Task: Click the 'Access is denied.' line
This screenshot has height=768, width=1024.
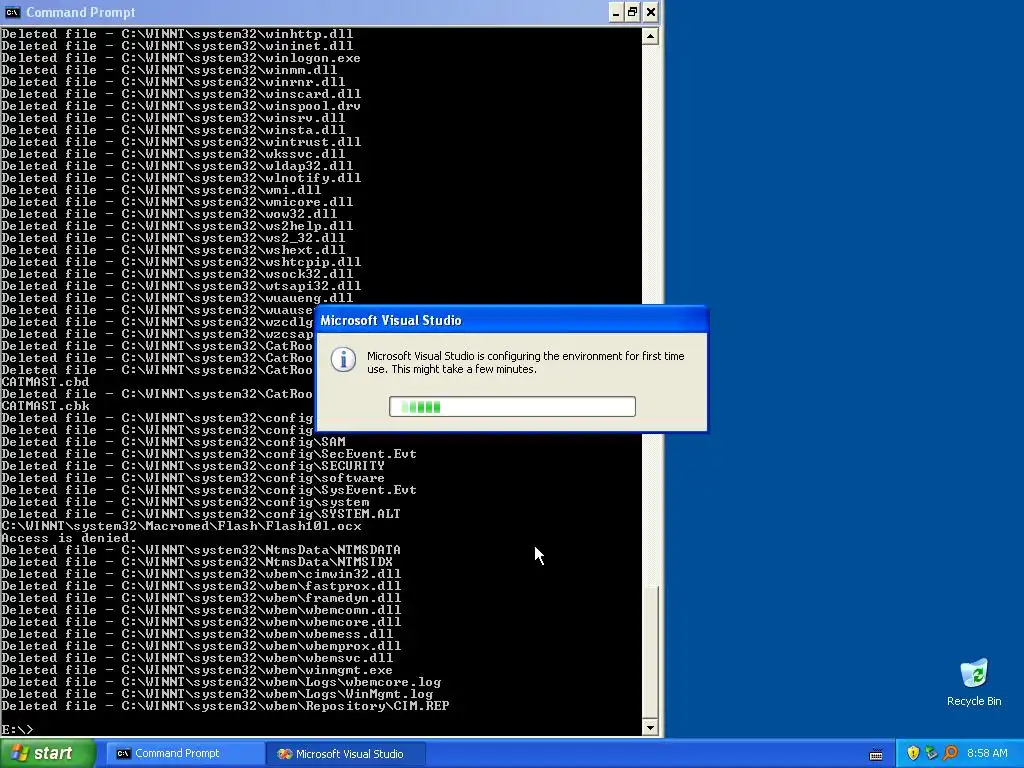Action: point(69,538)
